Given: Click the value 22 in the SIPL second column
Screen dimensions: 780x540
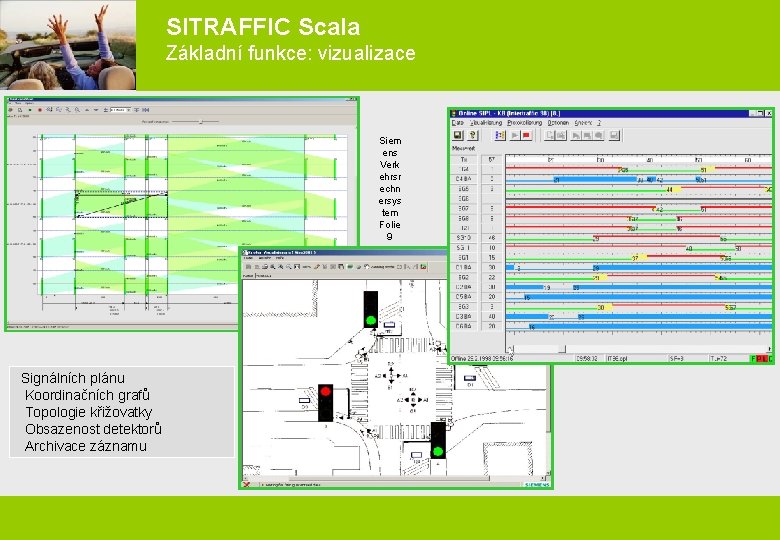Looking at the screenshot, I should pos(492,277).
